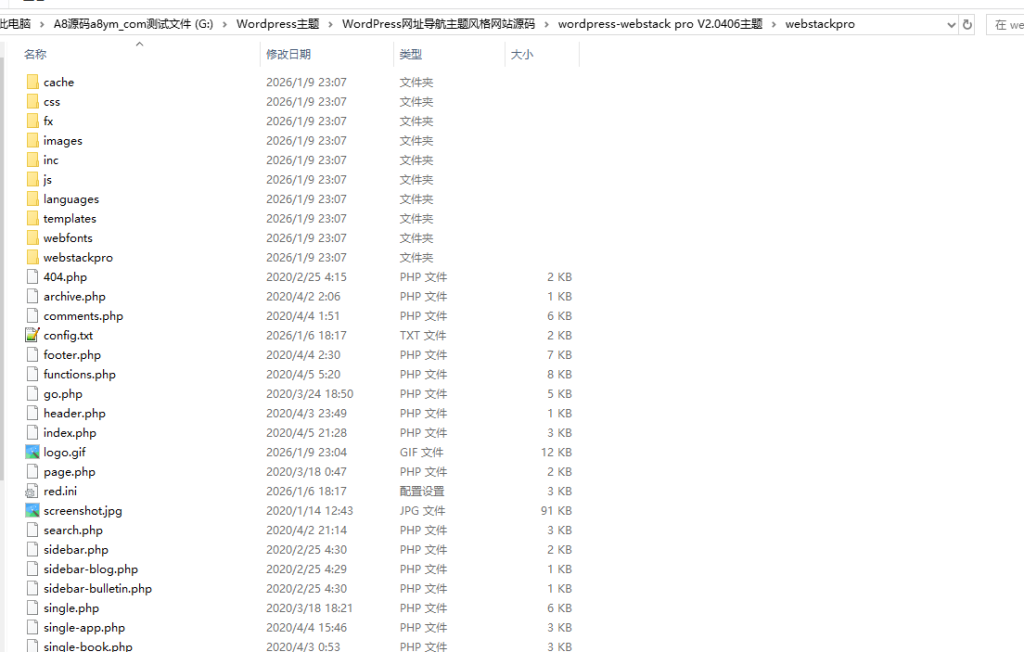Image resolution: width=1024 pixels, height=652 pixels.
Task: Toggle sort order on the 名称 column header
Action: click(x=34, y=55)
